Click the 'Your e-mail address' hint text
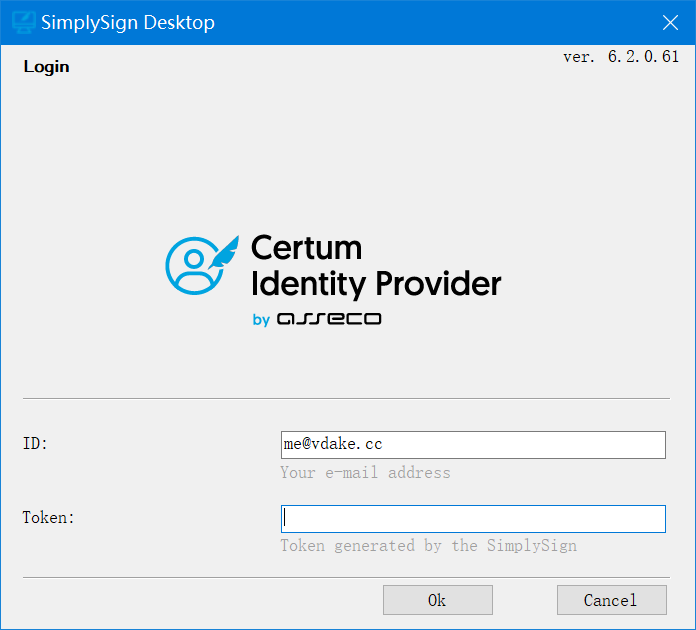Screen dimensions: 696x630 [365, 472]
